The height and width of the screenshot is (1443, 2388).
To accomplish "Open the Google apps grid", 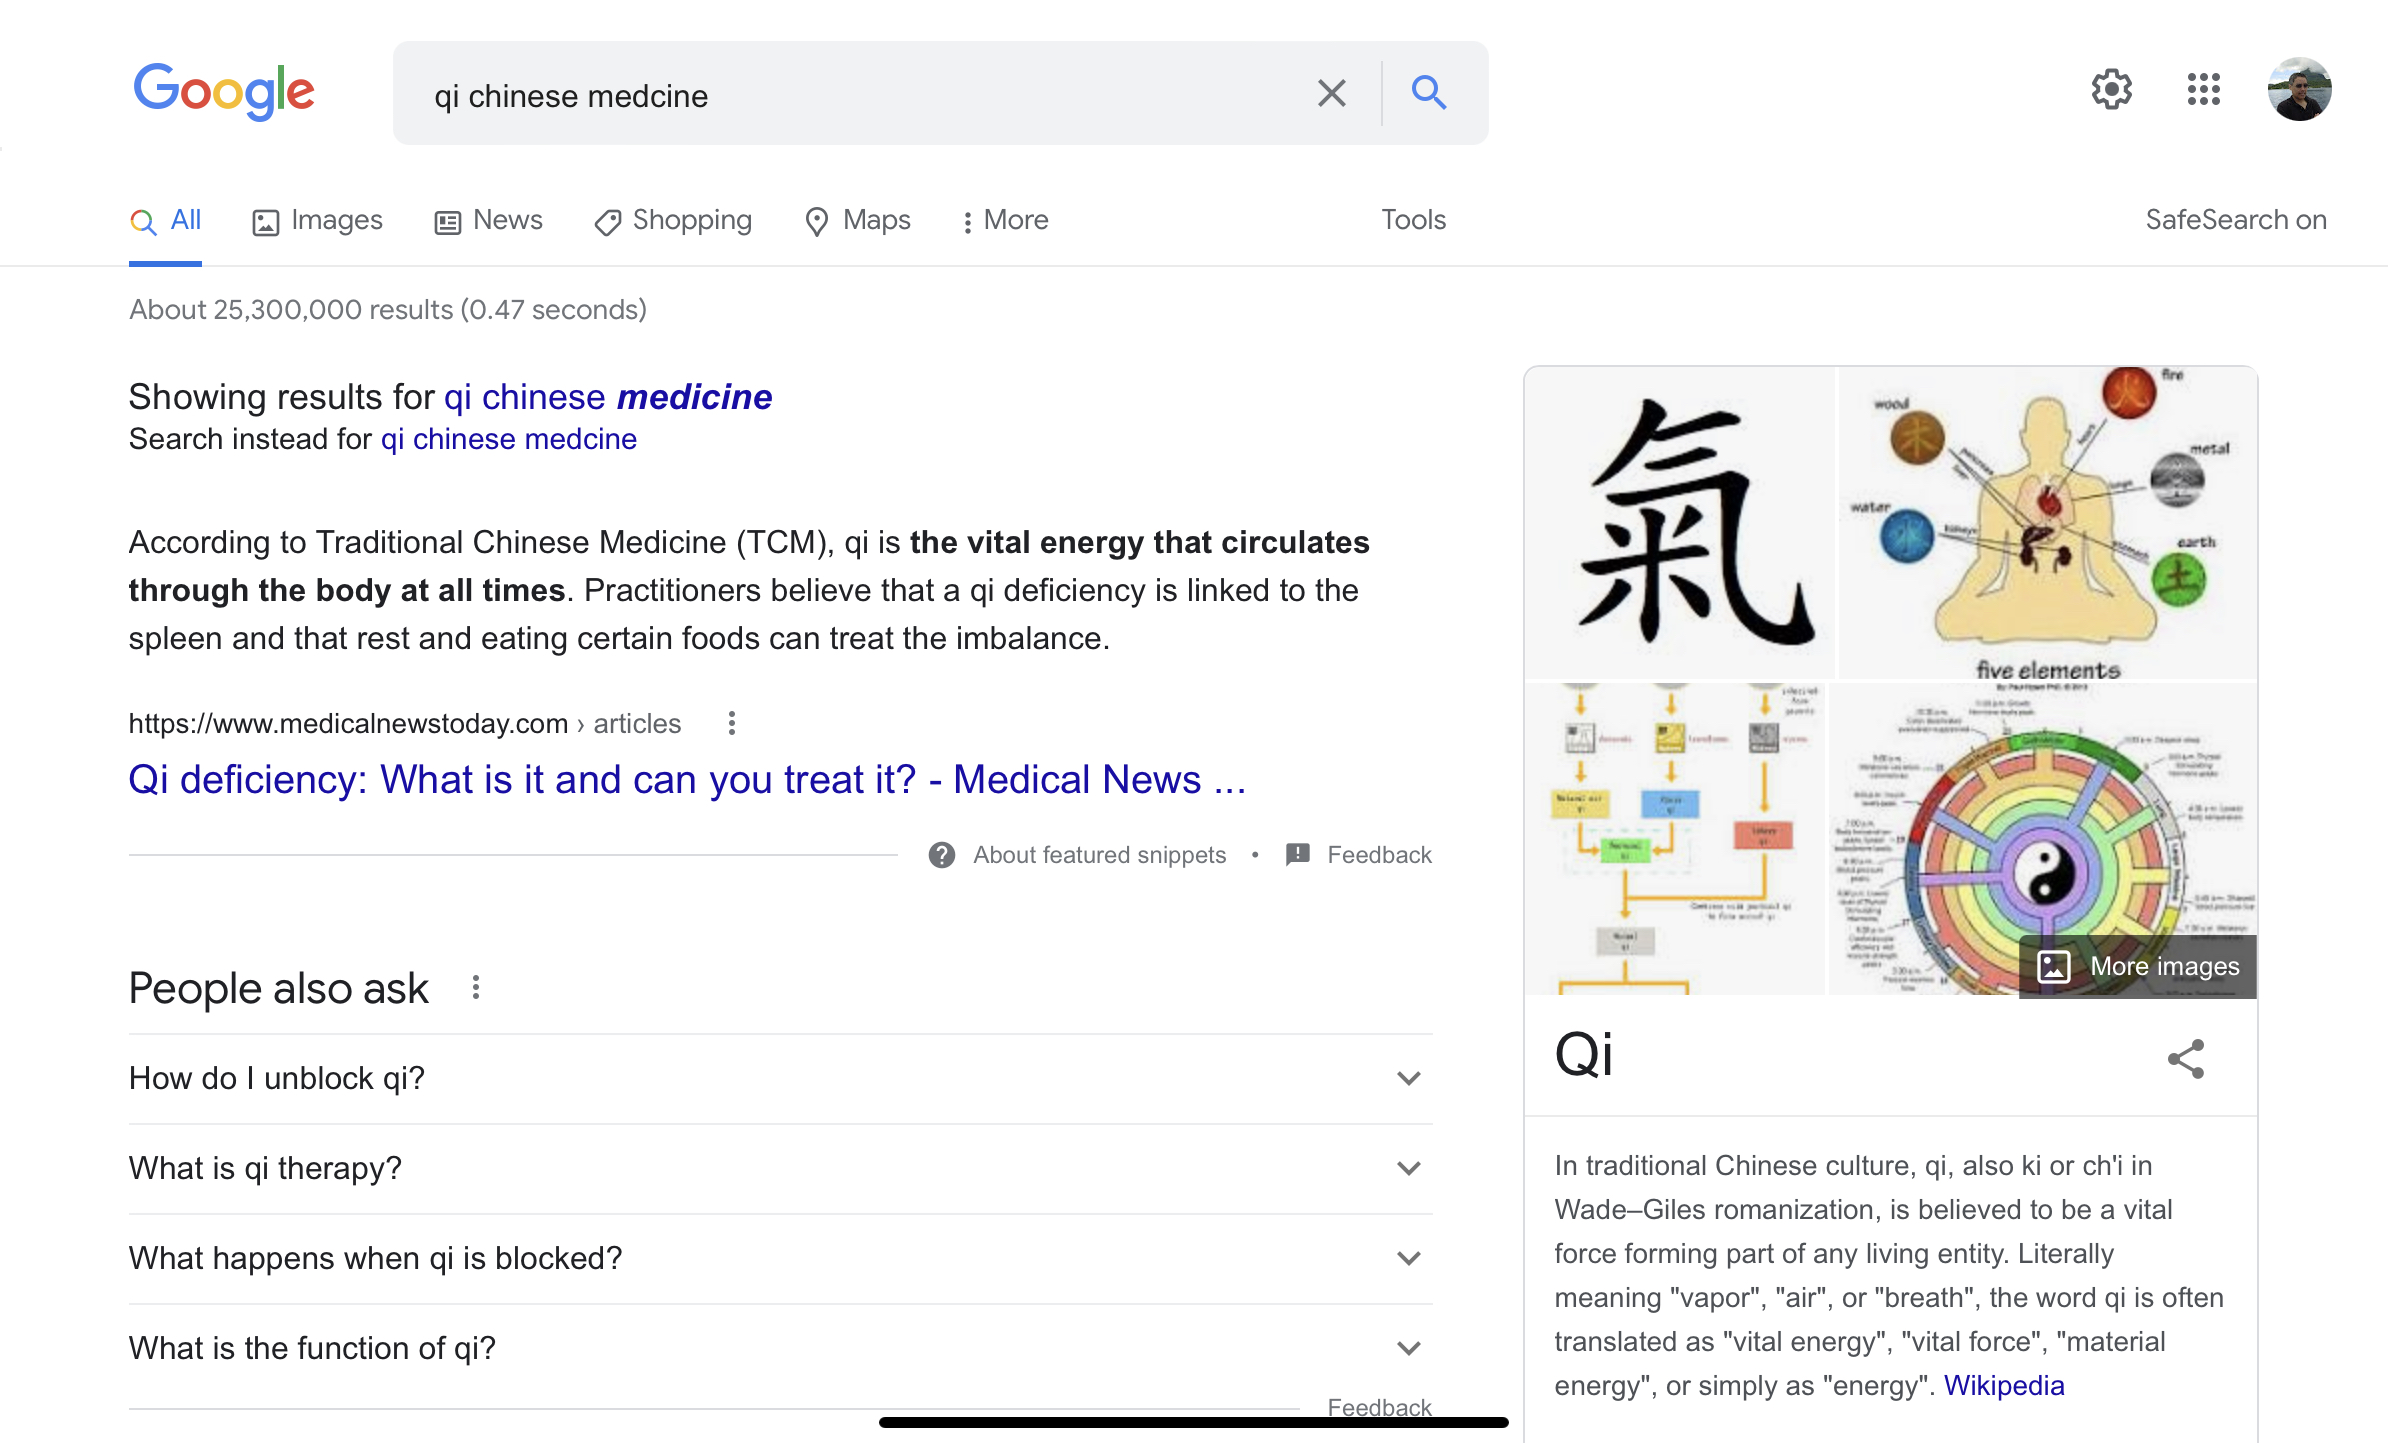I will (2203, 90).
